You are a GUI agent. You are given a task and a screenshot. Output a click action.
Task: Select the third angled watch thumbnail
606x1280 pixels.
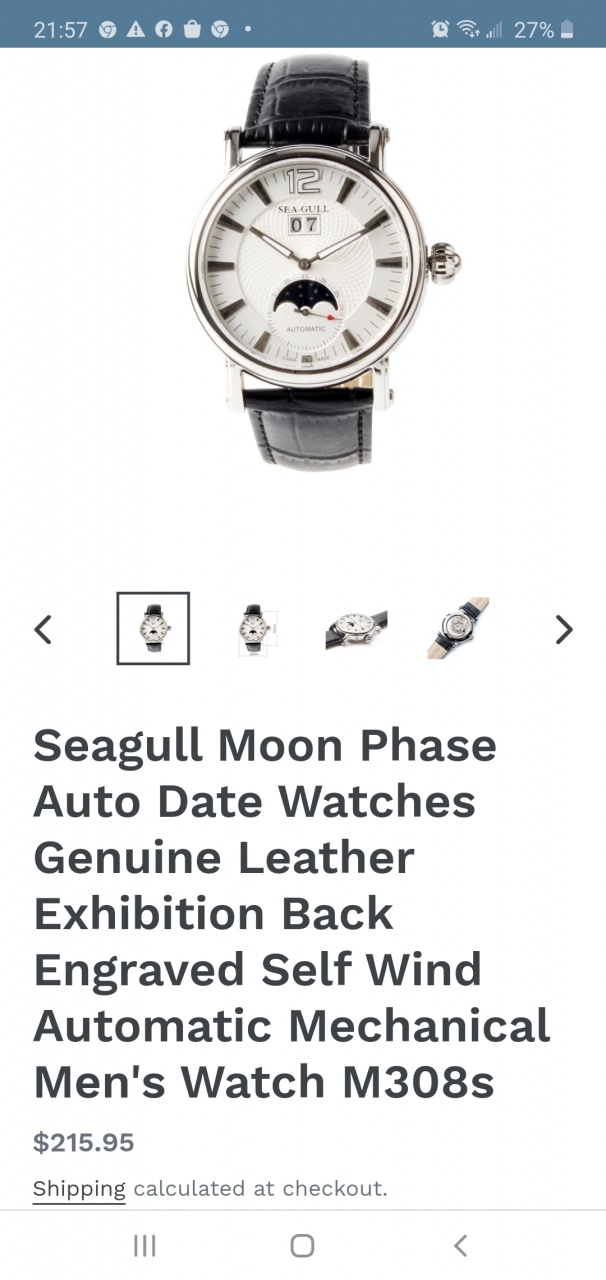tap(356, 629)
